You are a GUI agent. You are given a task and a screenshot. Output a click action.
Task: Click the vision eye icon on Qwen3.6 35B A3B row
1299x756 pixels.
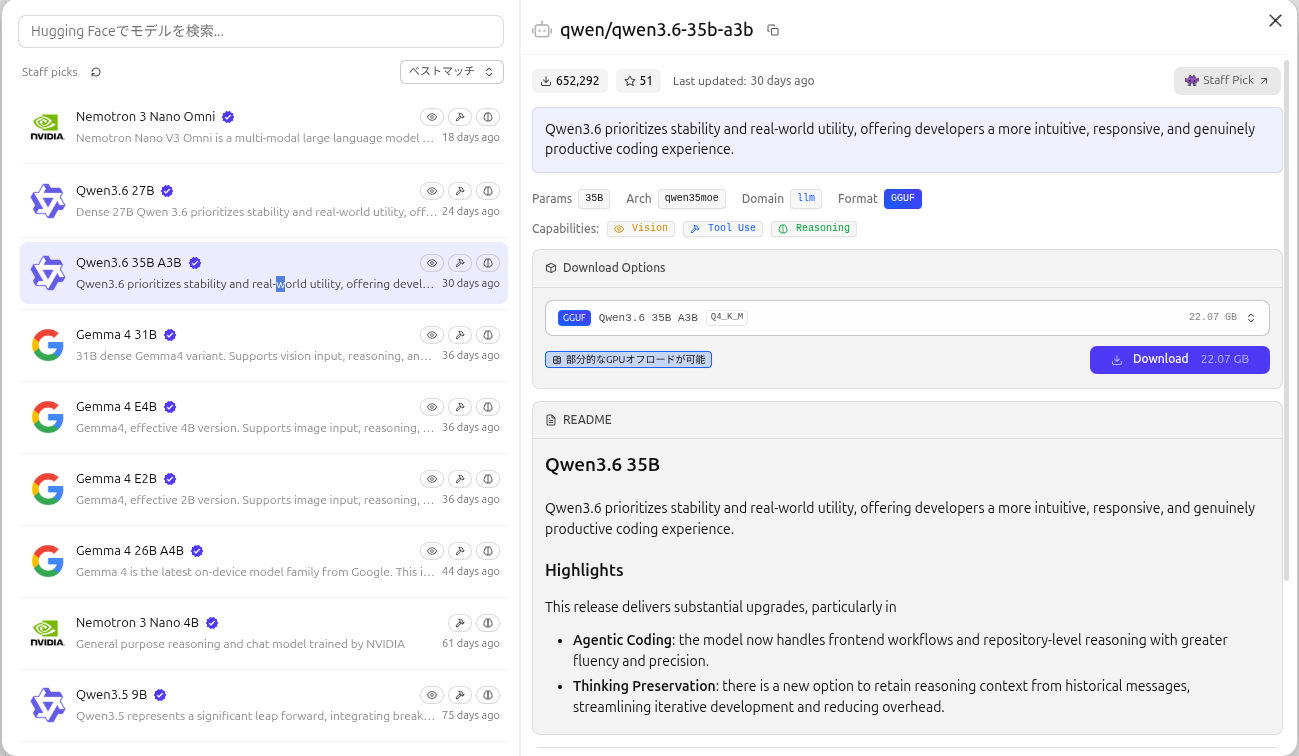click(432, 263)
